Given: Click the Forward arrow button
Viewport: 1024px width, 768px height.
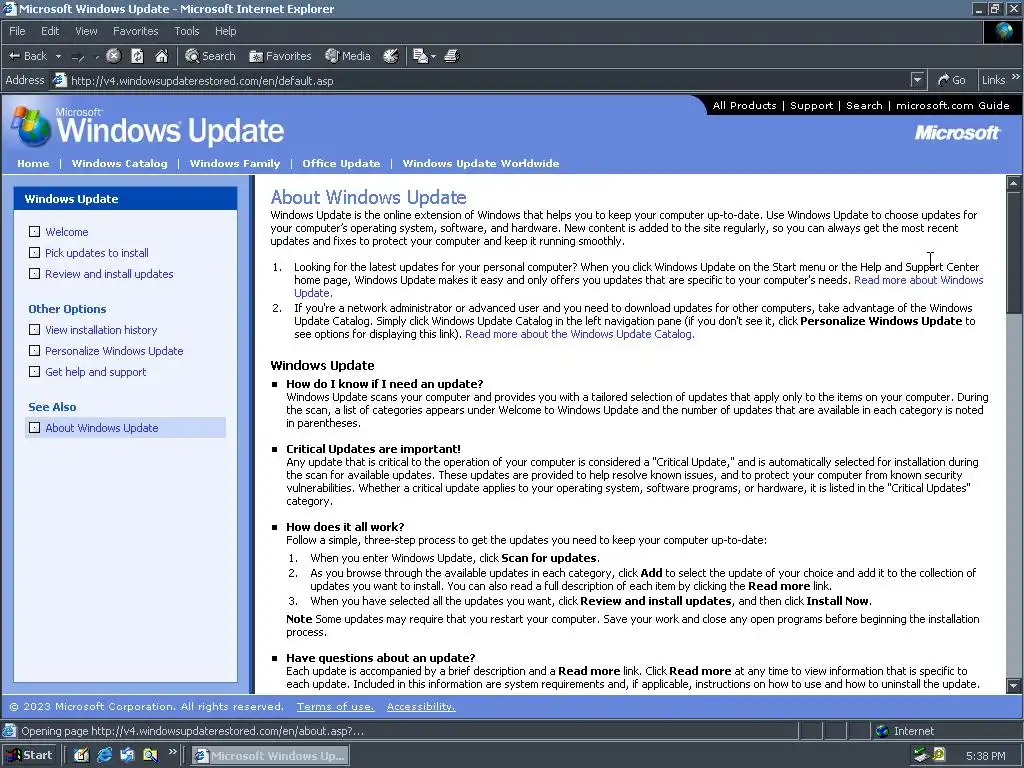Looking at the screenshot, I should (x=78, y=57).
